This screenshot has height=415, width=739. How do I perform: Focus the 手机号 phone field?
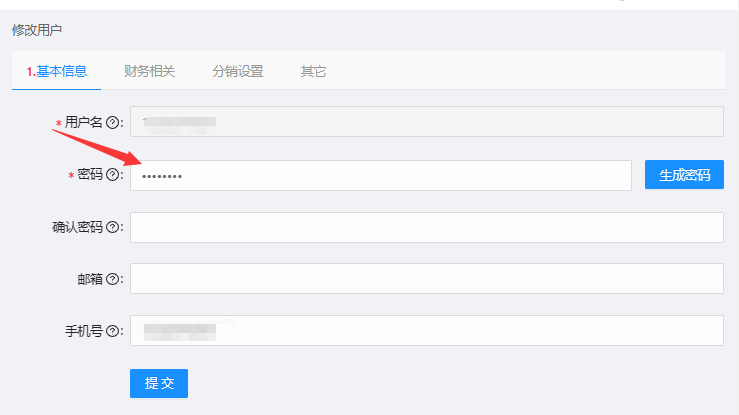(427, 331)
